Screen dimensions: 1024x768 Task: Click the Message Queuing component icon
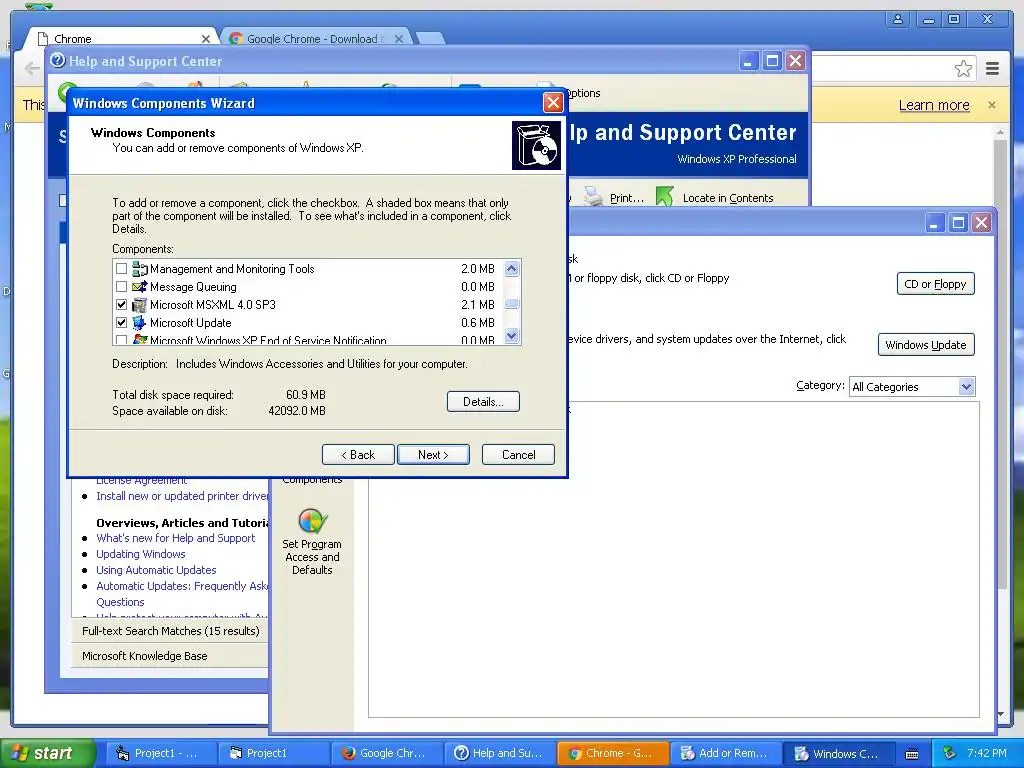coord(139,287)
